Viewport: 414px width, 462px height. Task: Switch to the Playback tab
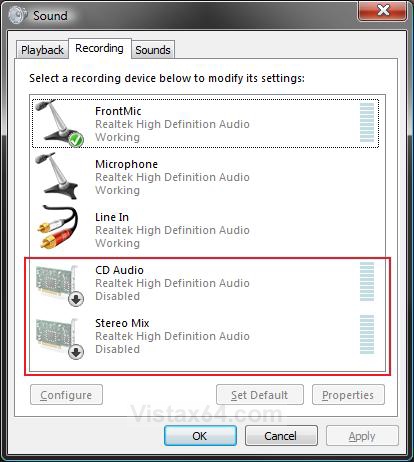tap(42, 50)
